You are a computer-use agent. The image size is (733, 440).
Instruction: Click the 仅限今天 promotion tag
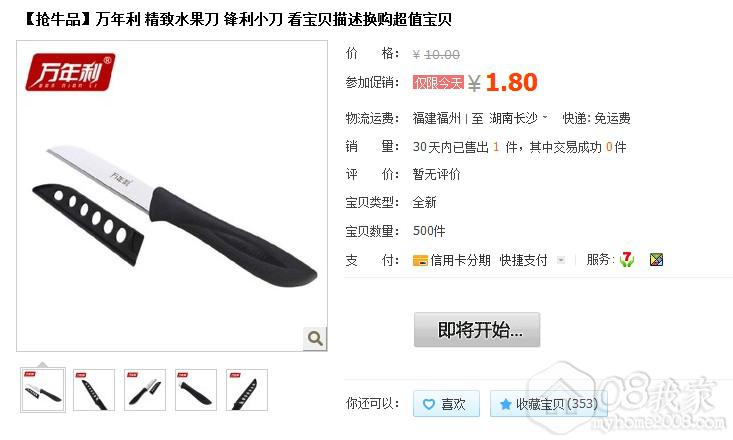coord(438,83)
